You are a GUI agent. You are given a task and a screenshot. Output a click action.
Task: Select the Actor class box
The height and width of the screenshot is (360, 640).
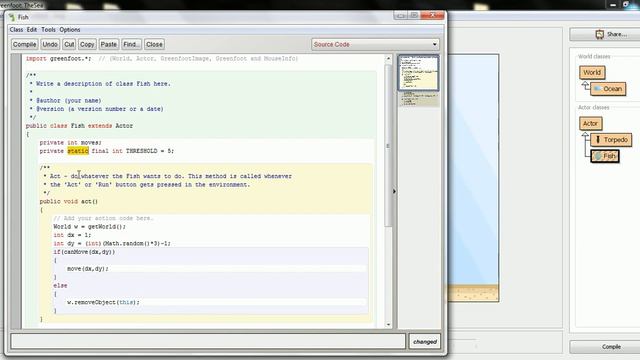[x=590, y=123]
